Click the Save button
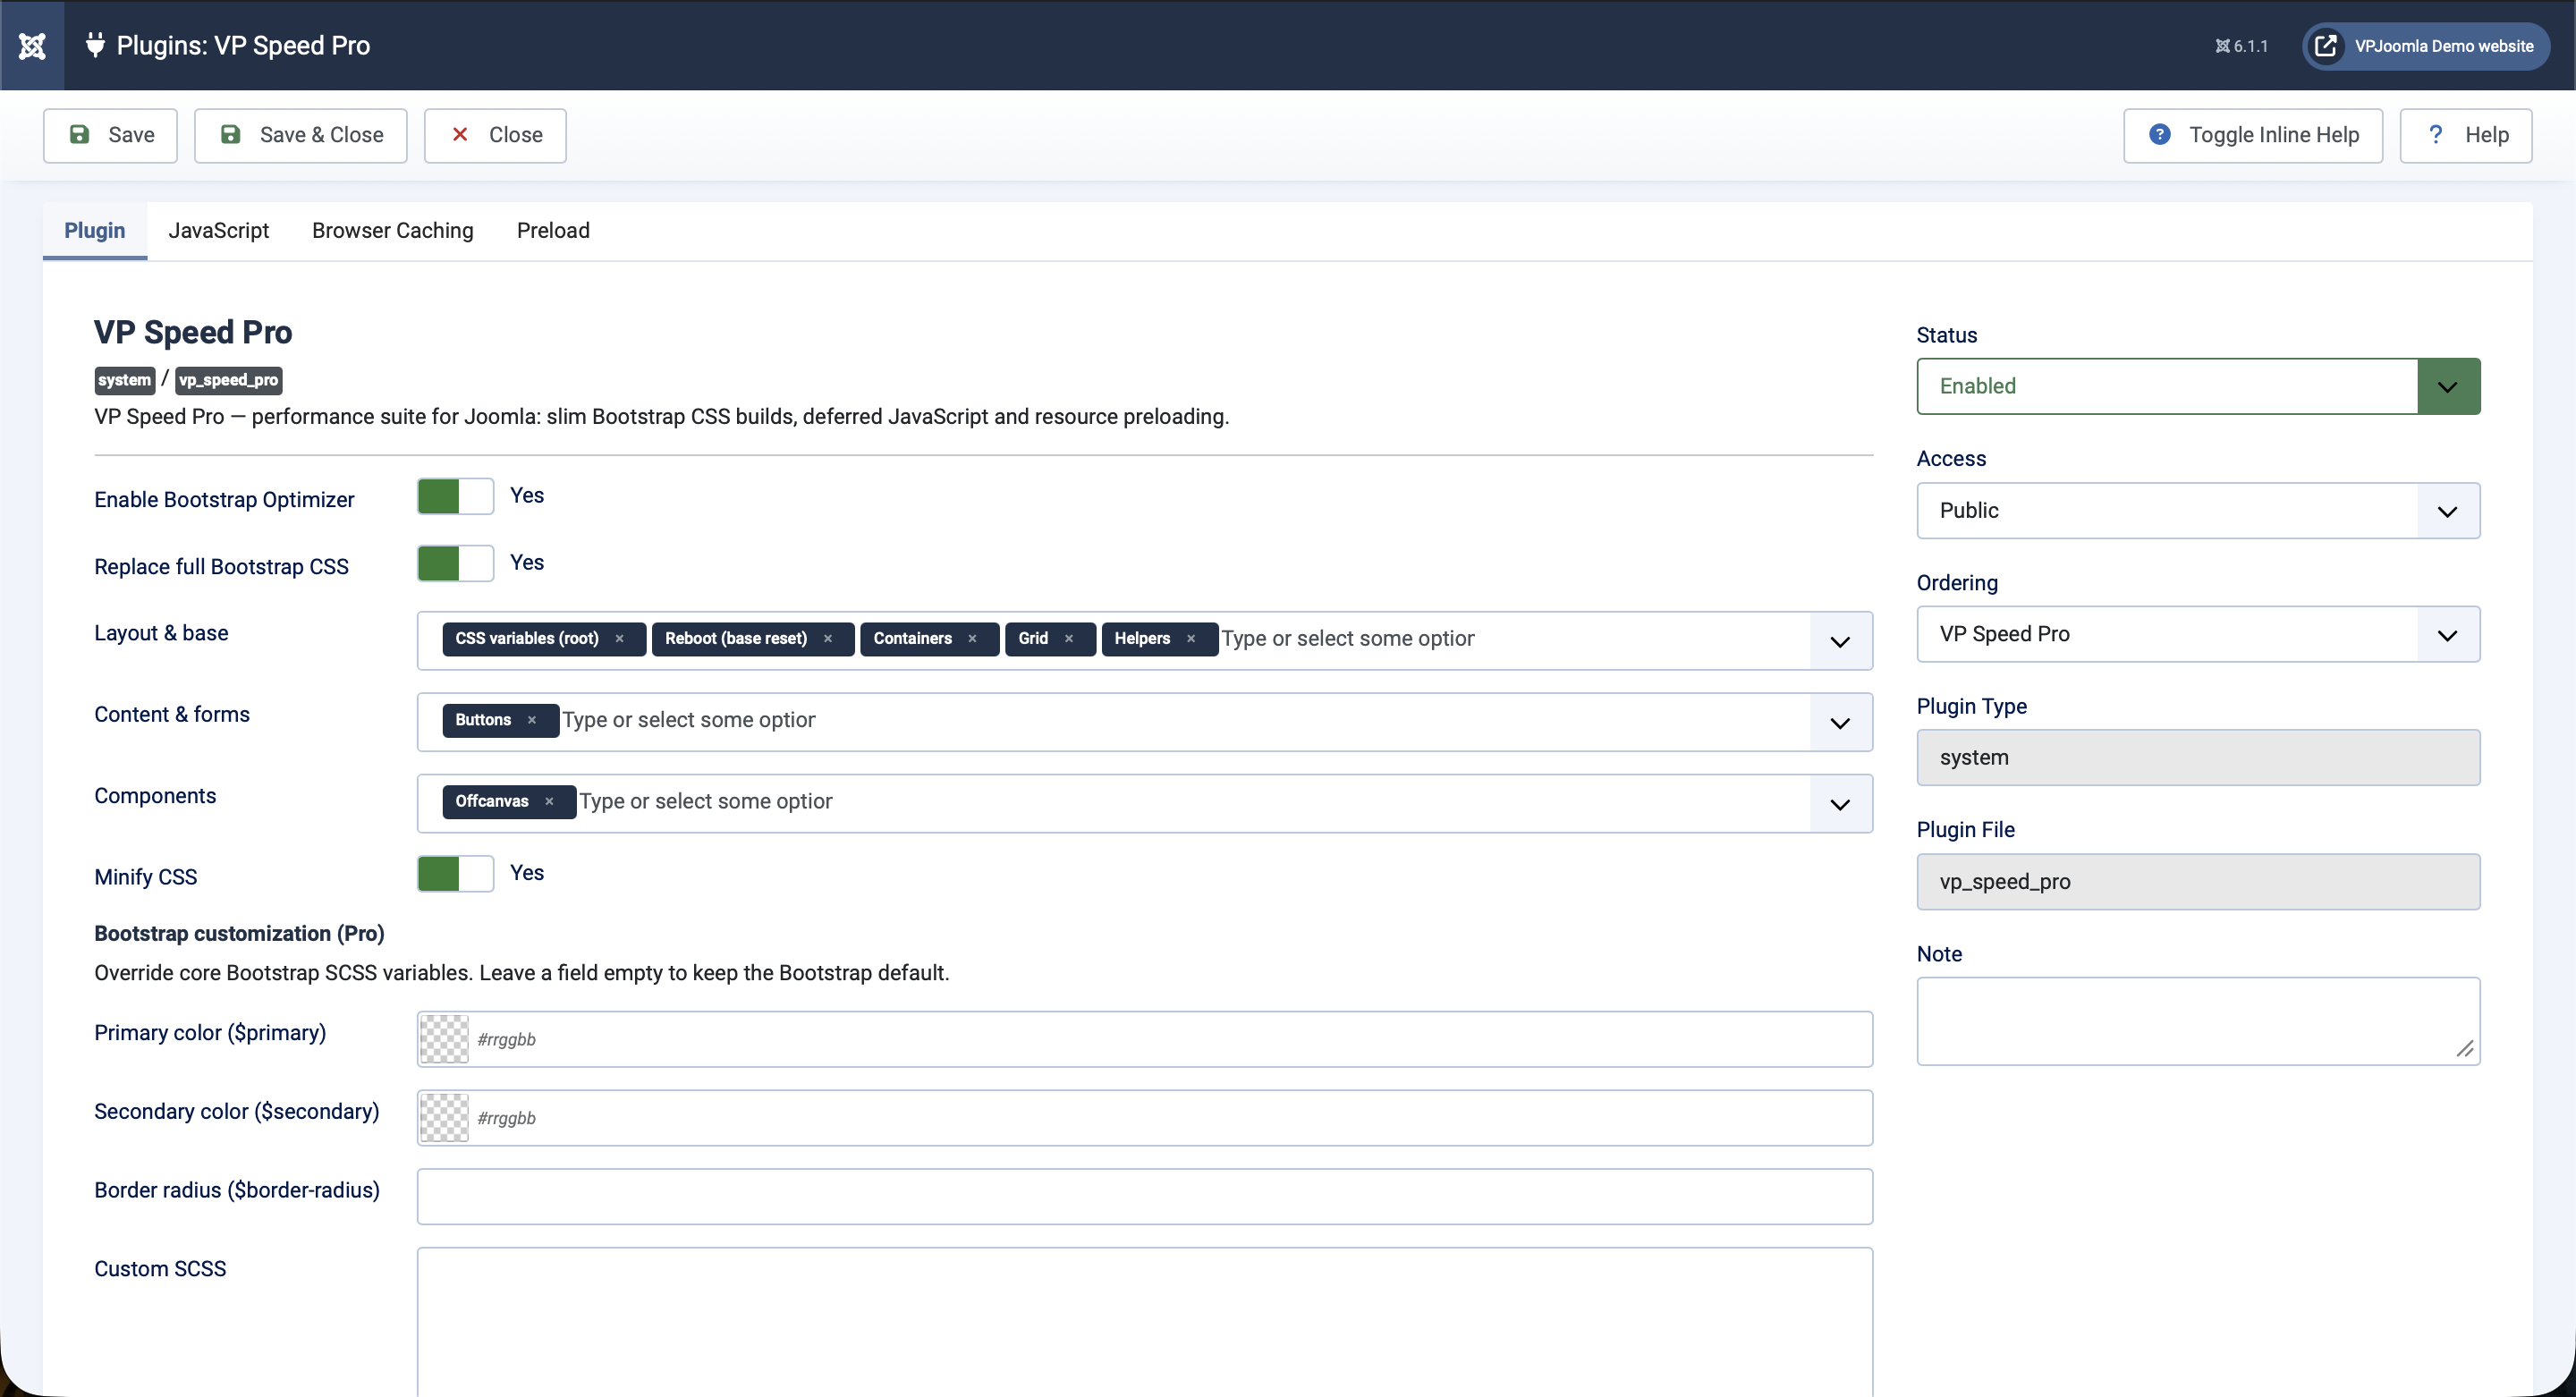 pos(110,136)
